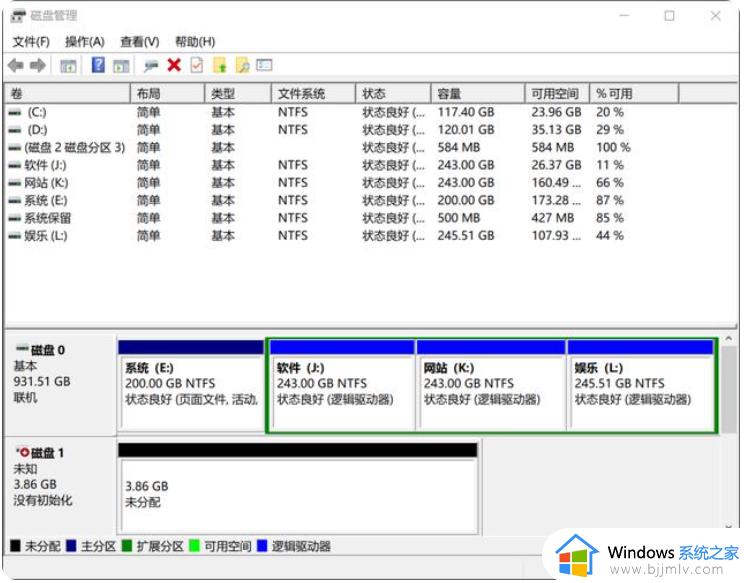Click the red uninitialized 磁盘 1 icon

[x=22, y=452]
